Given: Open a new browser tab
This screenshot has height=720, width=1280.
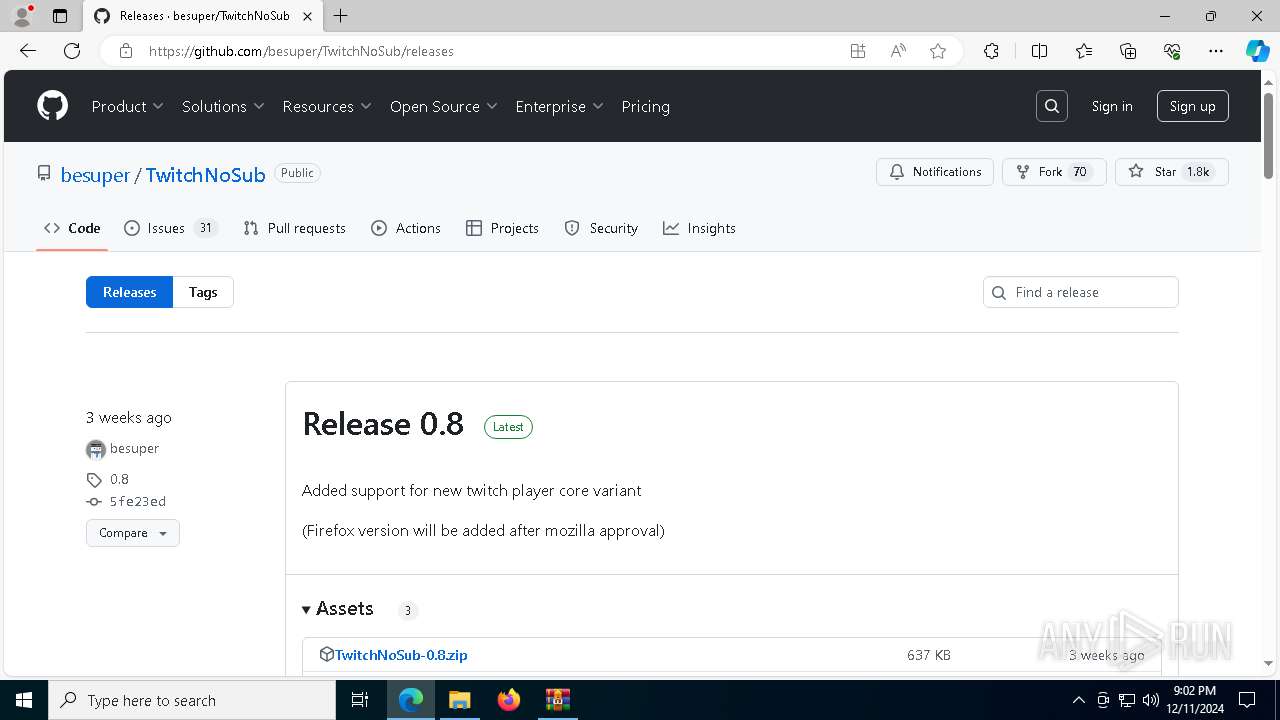Looking at the screenshot, I should 341,16.
